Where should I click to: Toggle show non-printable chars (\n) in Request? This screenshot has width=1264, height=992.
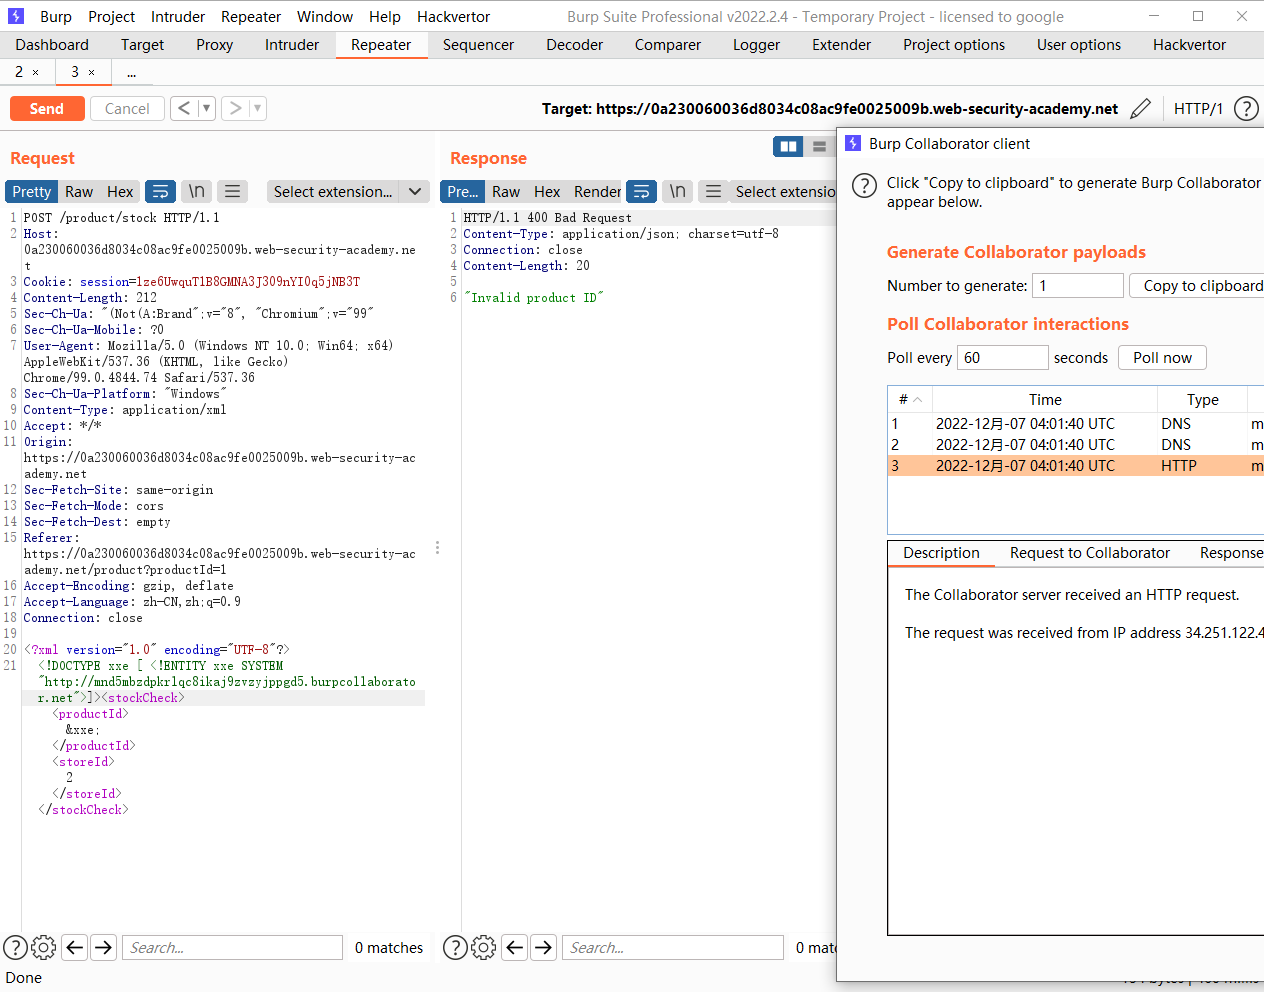coord(197,191)
